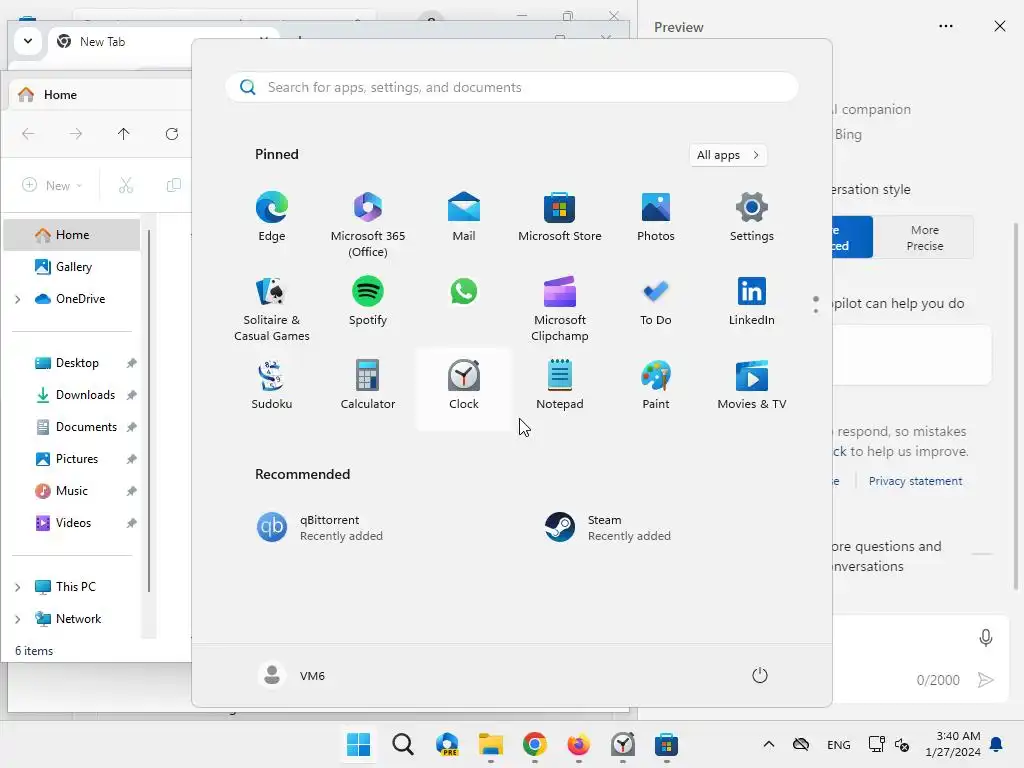Viewport: 1024px width, 768px height.
Task: Open the VM6 user account menu
Action: click(291, 675)
